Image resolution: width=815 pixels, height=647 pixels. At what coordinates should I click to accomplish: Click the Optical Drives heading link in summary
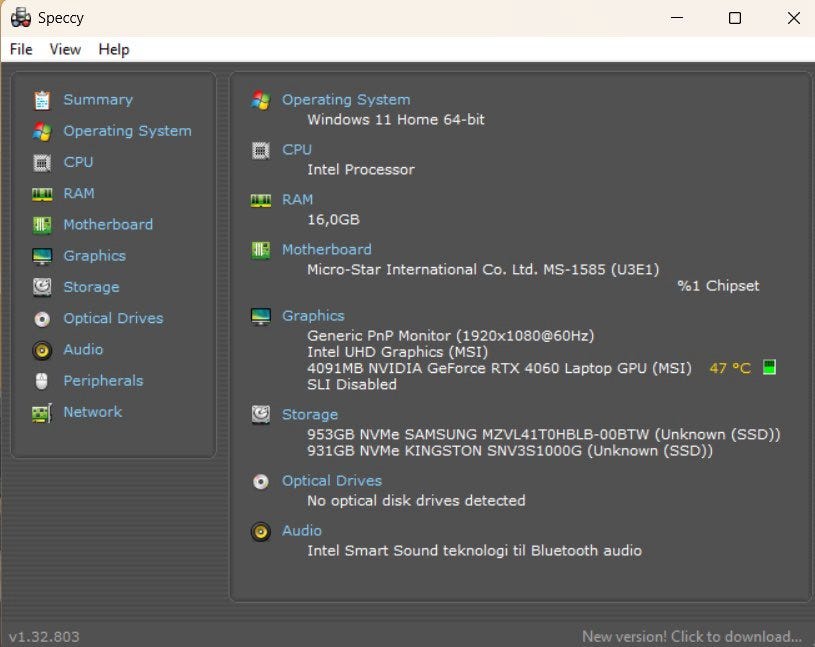coord(332,481)
